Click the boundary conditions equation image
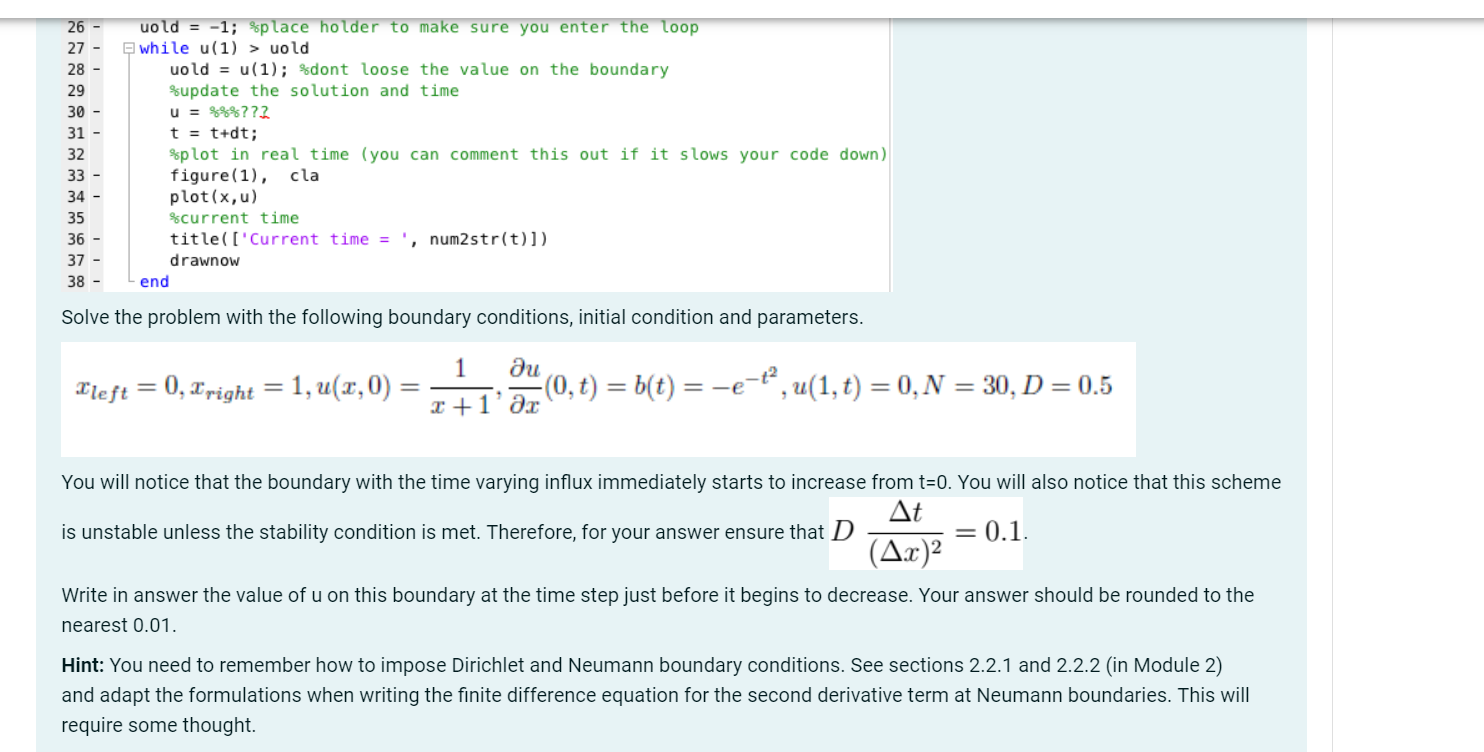The width and height of the screenshot is (1484, 752). tap(598, 399)
